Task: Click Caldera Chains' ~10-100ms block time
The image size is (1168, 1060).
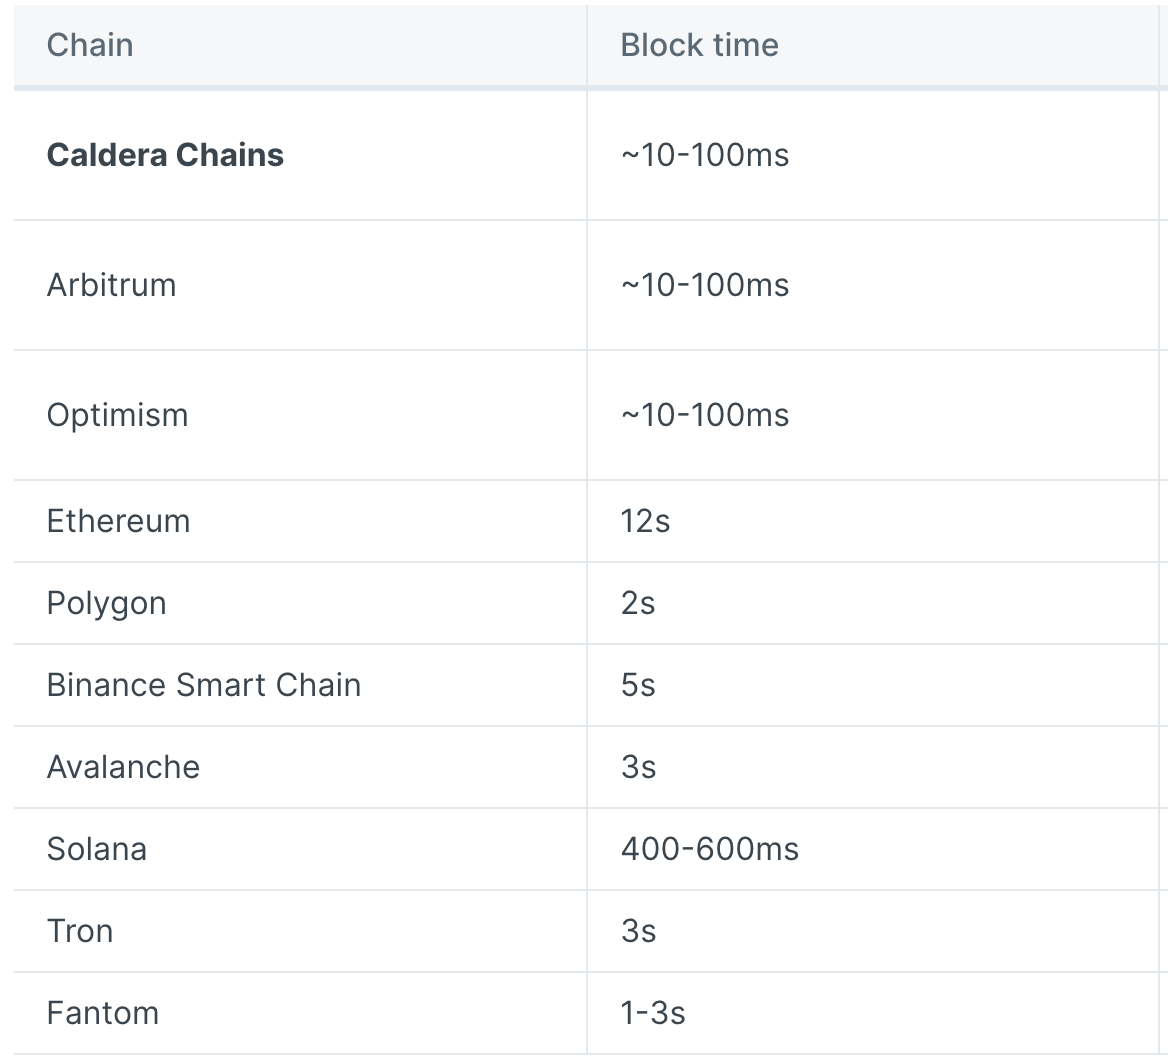Action: coord(705,155)
